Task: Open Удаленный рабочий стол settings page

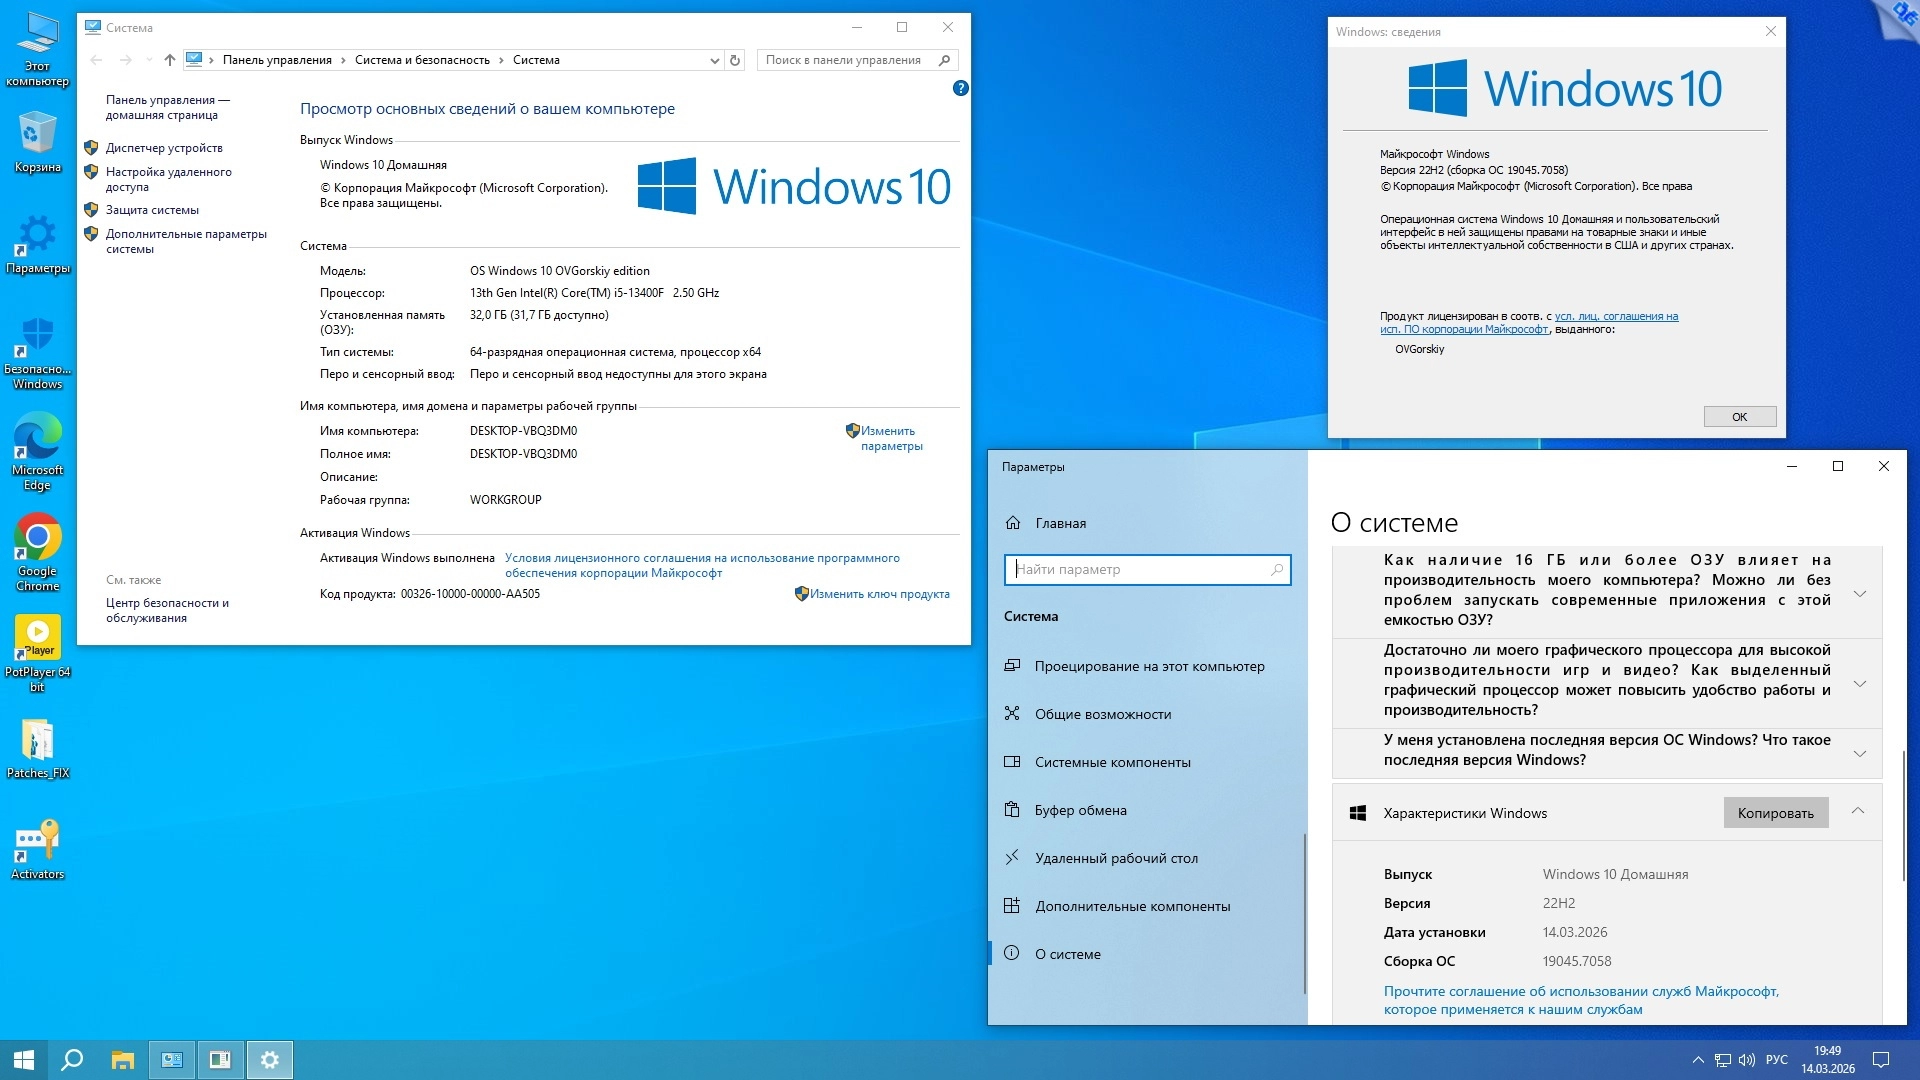Action: [1116, 858]
